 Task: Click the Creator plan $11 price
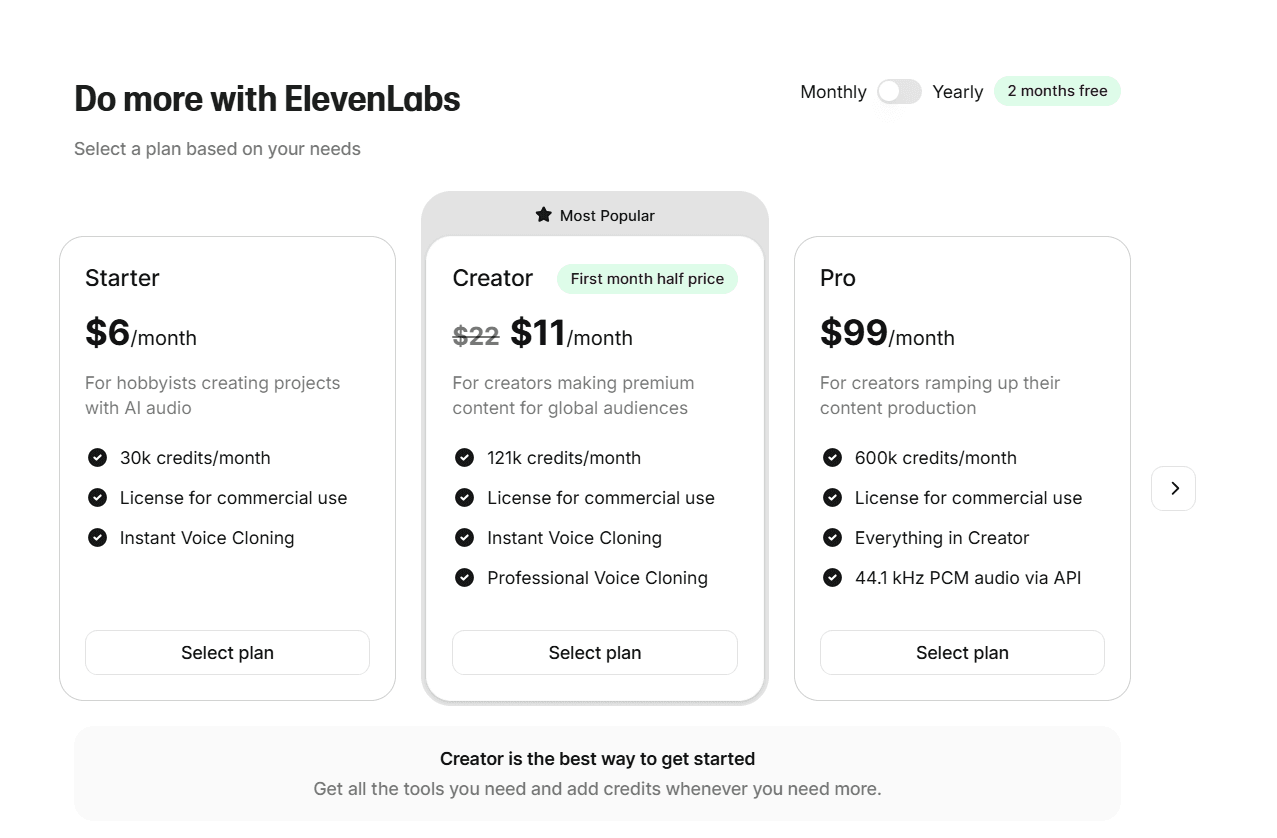pos(538,333)
